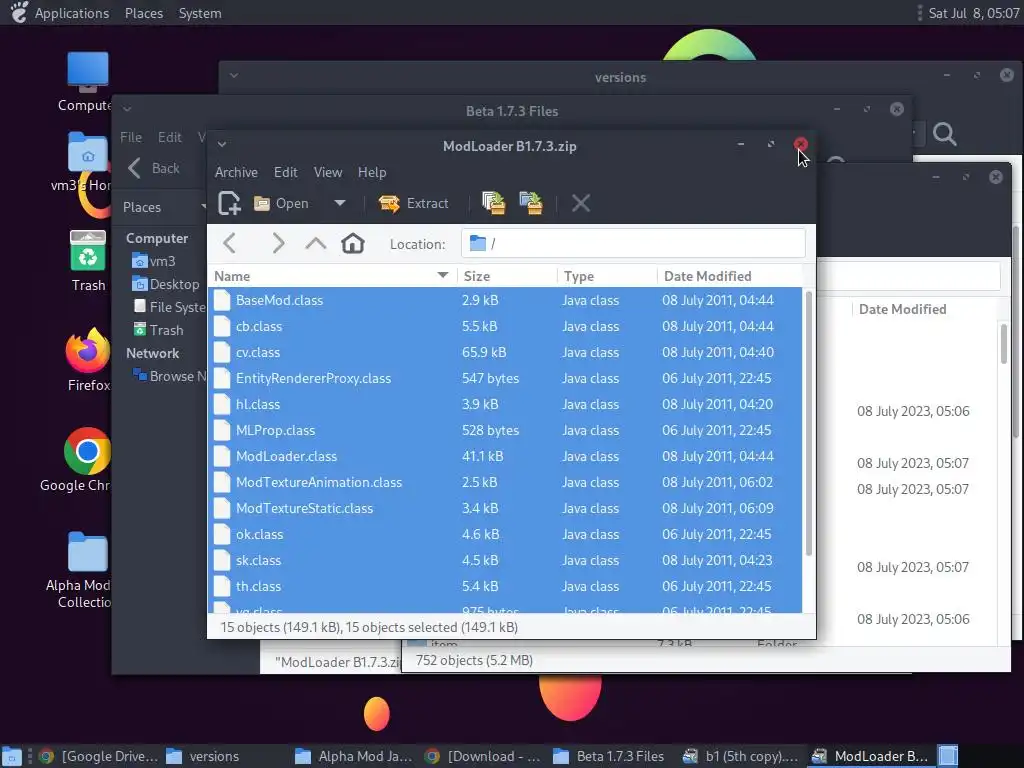The image size is (1024, 768).
Task: Go forward with the right arrow in archive manager
Action: coord(278,244)
